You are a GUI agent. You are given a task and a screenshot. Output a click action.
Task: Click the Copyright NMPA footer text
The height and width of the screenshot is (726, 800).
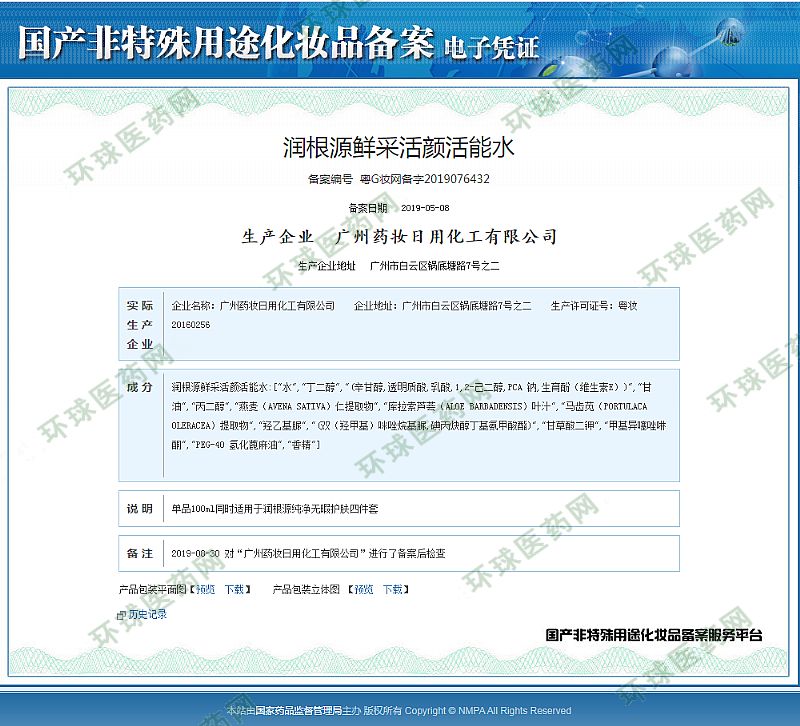[488, 711]
